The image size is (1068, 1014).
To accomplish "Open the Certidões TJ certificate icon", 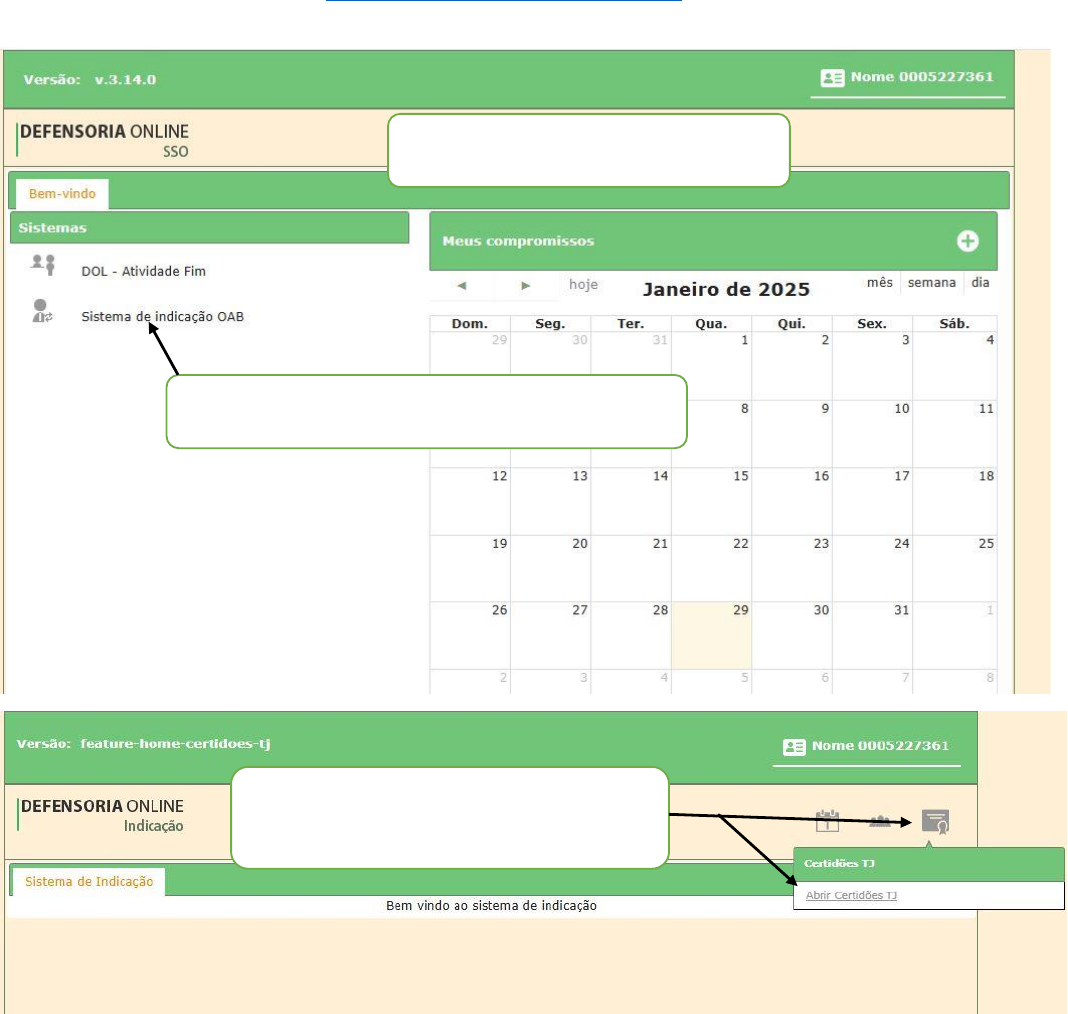I will (x=935, y=821).
